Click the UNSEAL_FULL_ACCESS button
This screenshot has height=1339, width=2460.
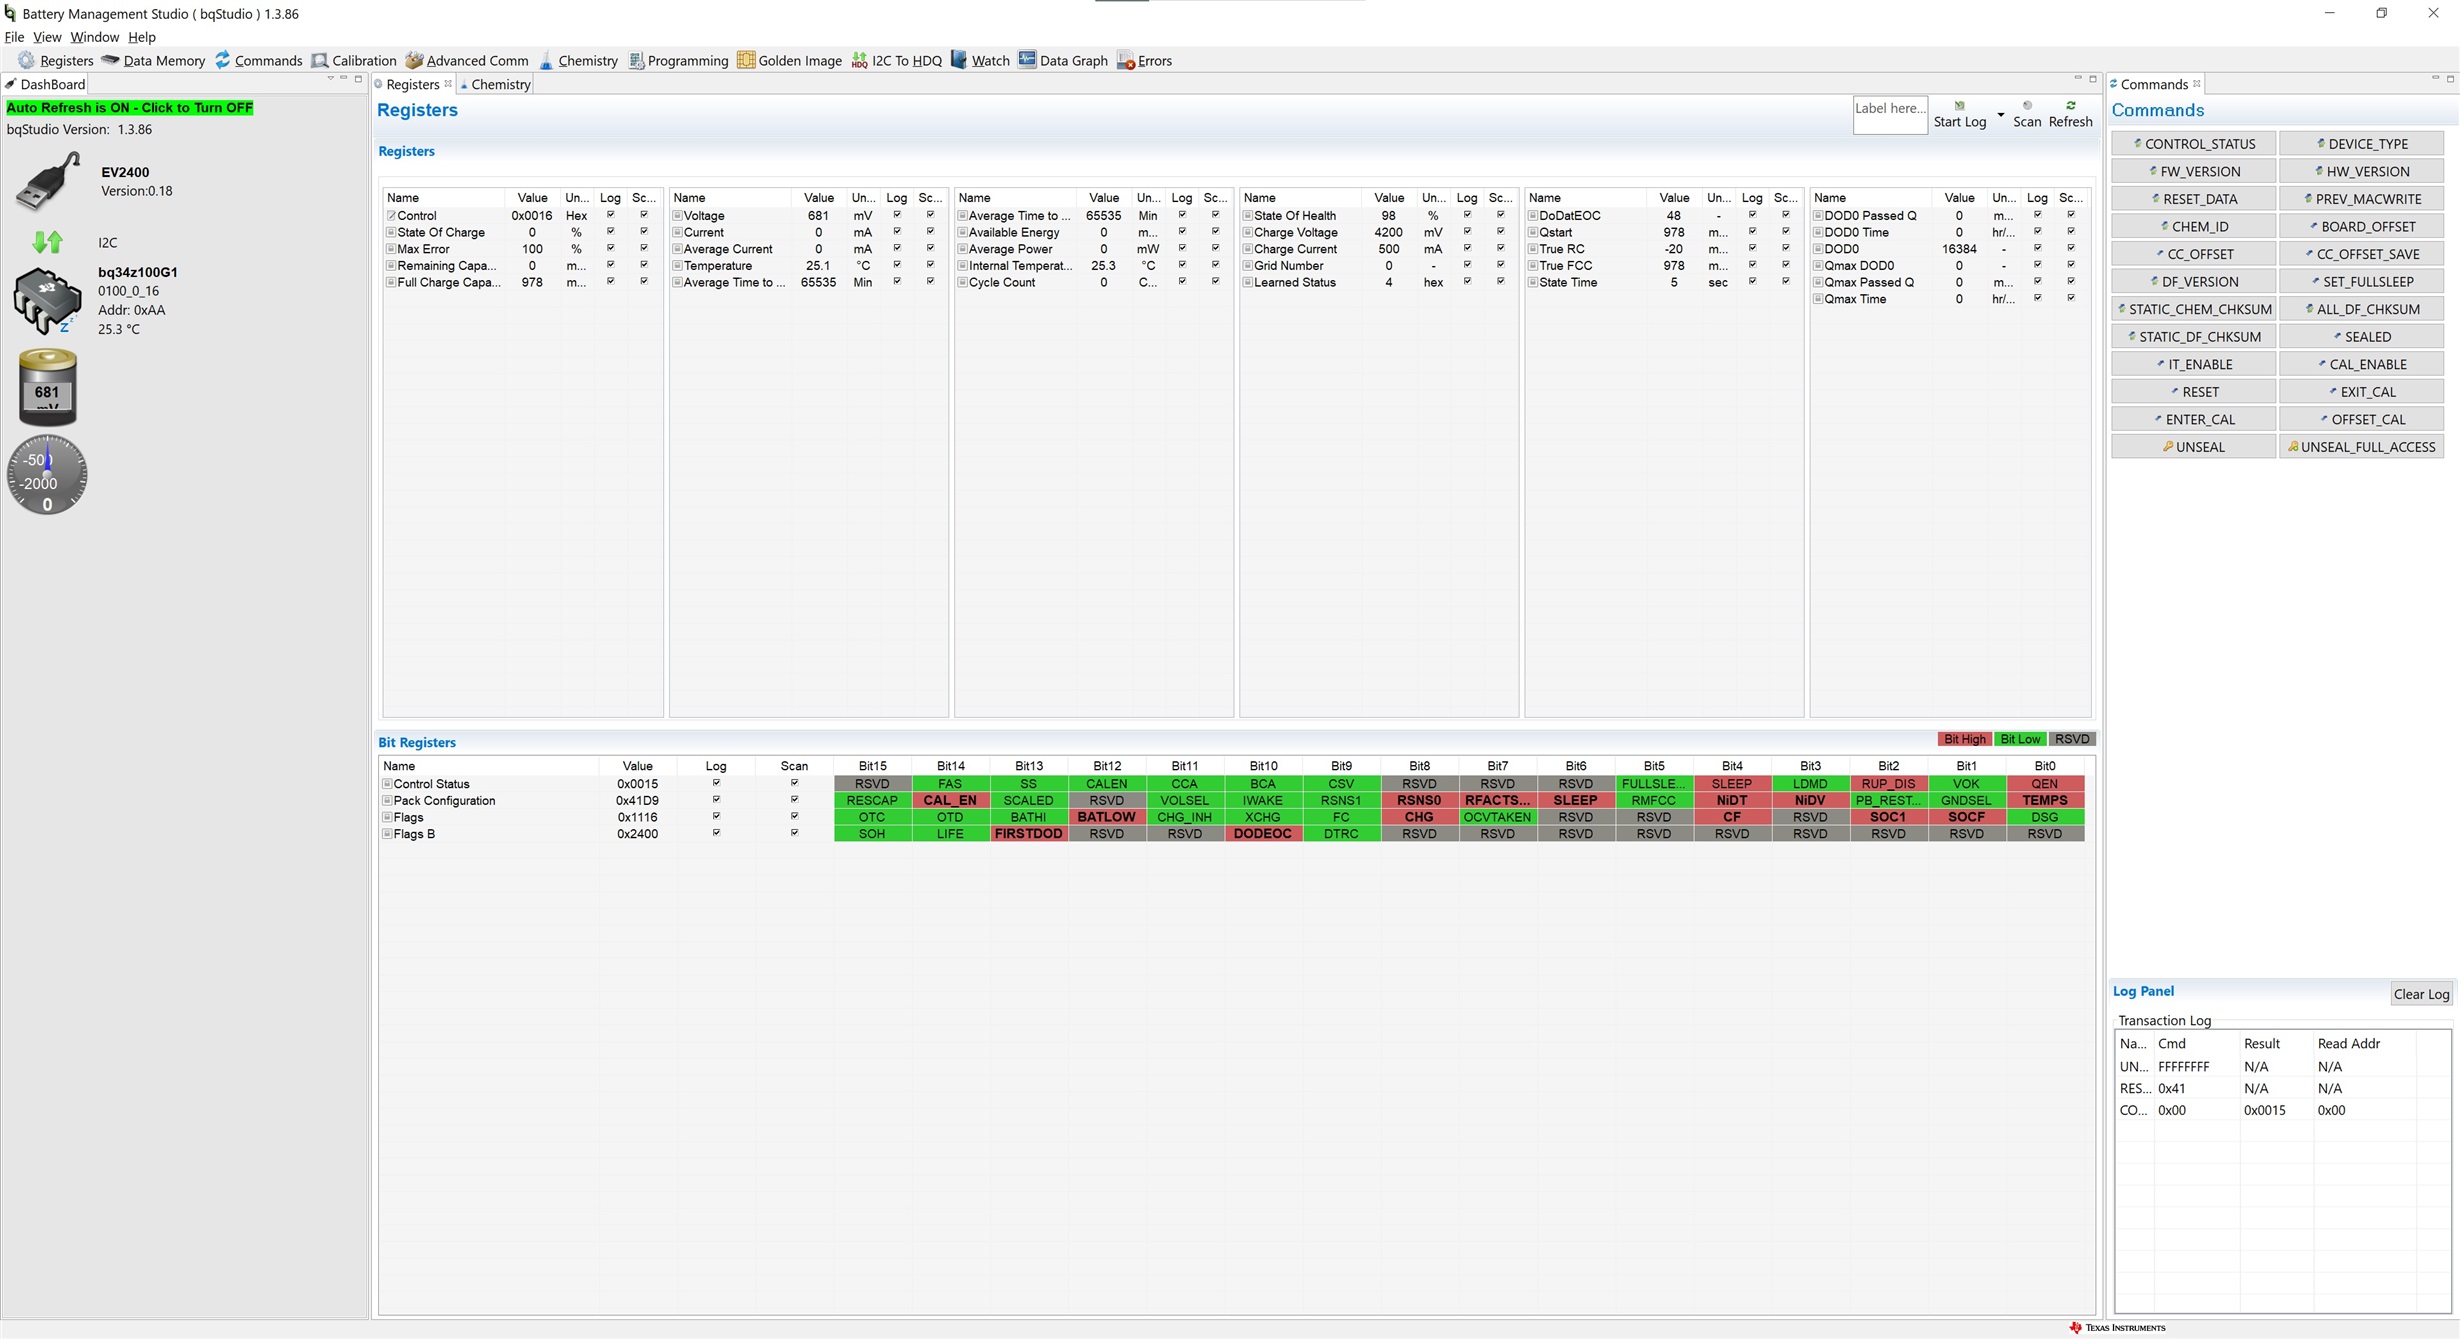2362,447
